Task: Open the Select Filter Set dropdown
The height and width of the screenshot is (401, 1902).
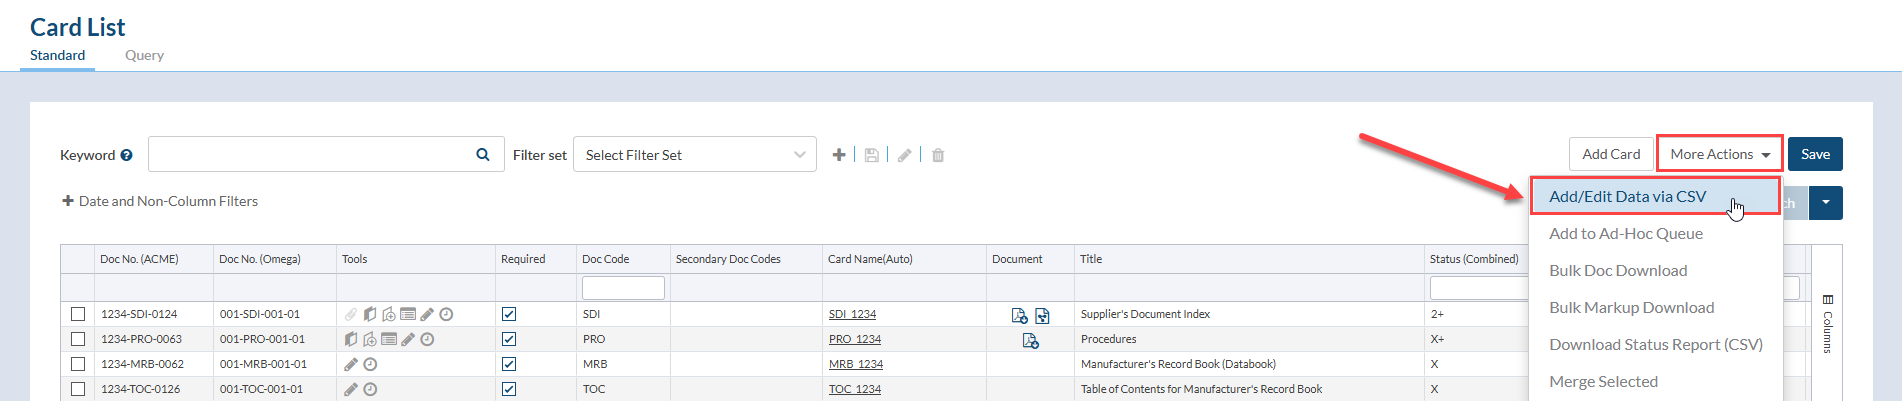Action: (695, 155)
